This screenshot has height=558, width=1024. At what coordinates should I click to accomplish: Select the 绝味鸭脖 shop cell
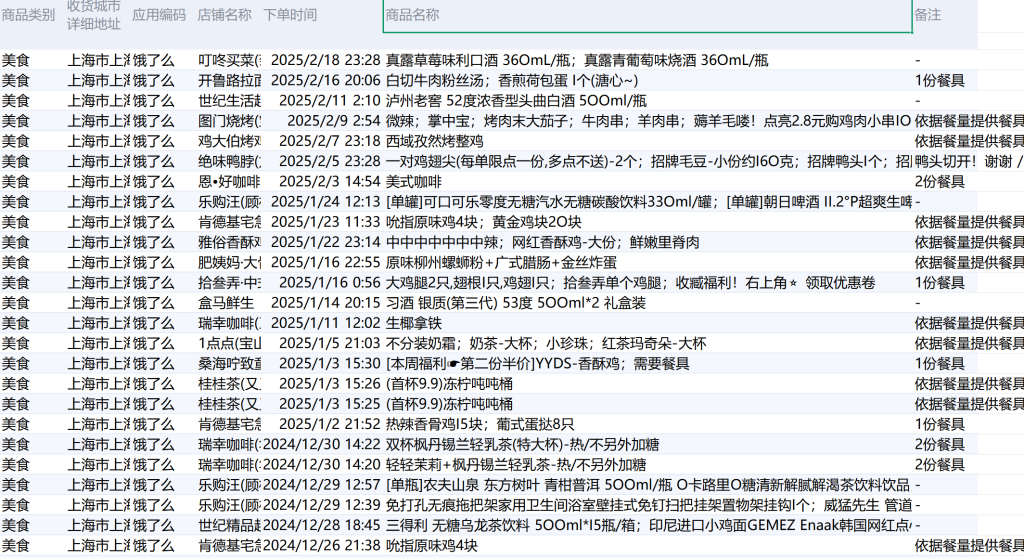click(229, 161)
